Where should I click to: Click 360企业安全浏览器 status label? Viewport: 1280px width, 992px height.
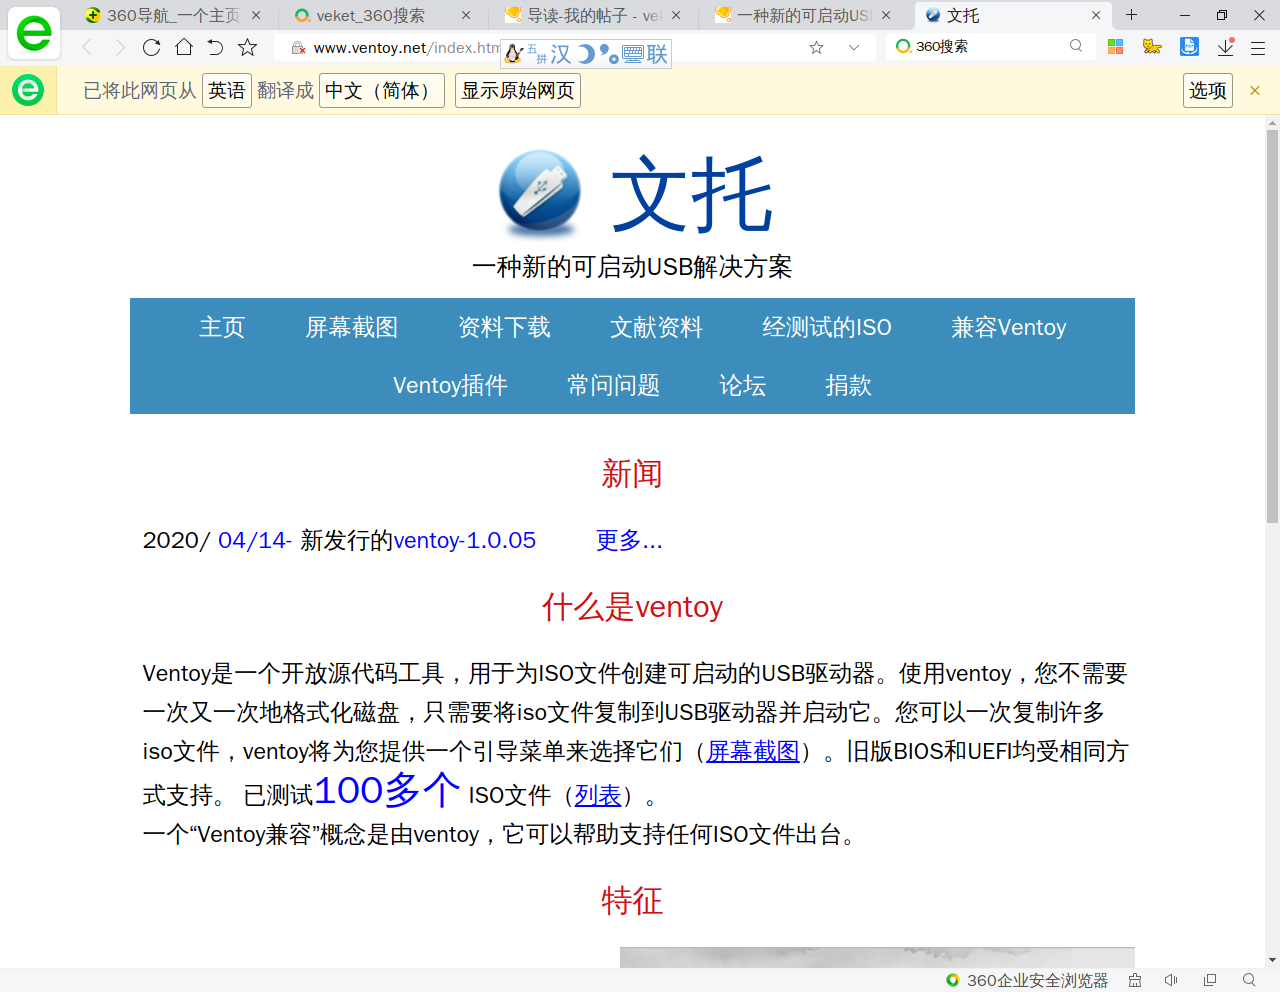[1037, 980]
